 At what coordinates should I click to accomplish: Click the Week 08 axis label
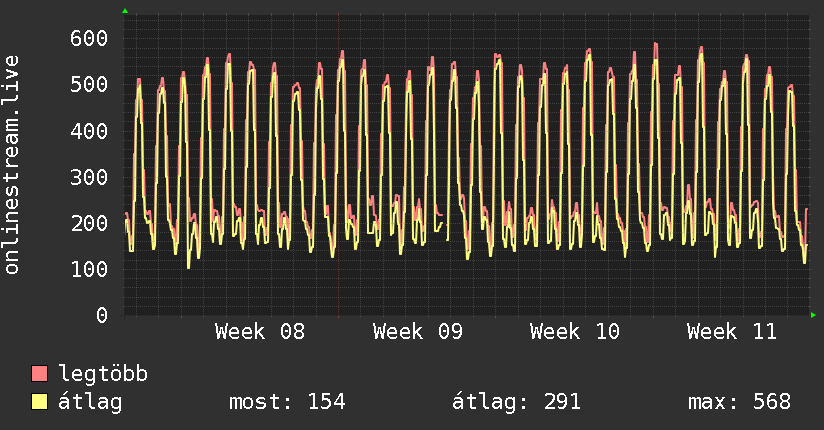(260, 332)
